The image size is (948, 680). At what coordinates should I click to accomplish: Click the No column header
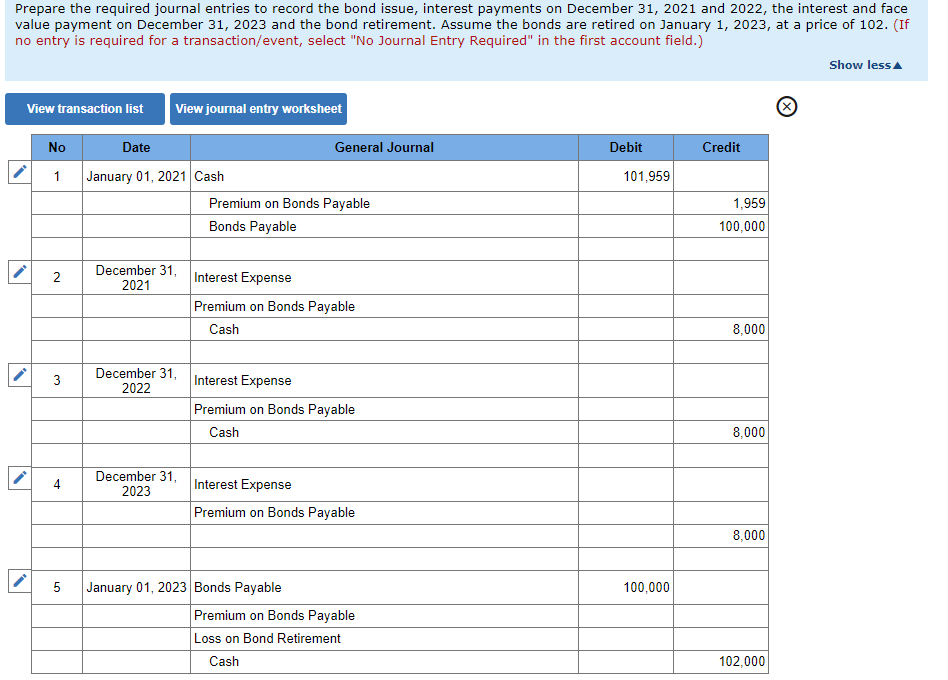coord(57,147)
